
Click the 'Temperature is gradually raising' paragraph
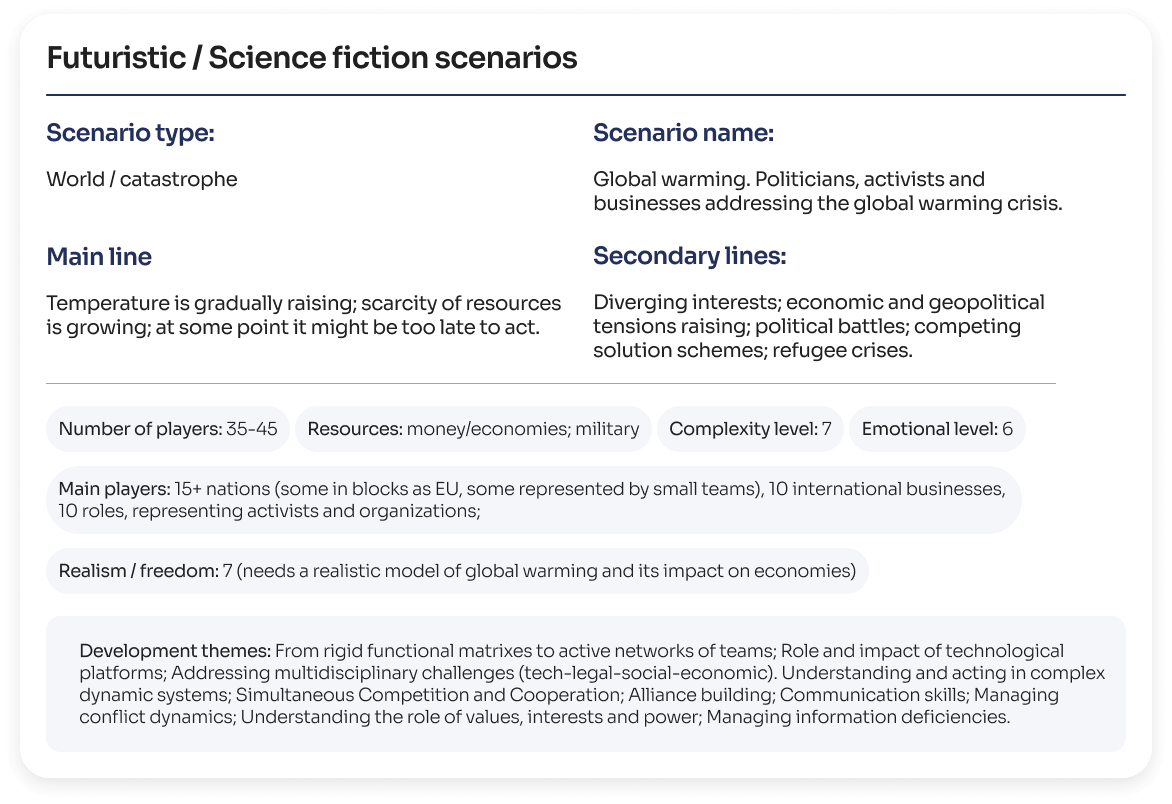coord(303,314)
